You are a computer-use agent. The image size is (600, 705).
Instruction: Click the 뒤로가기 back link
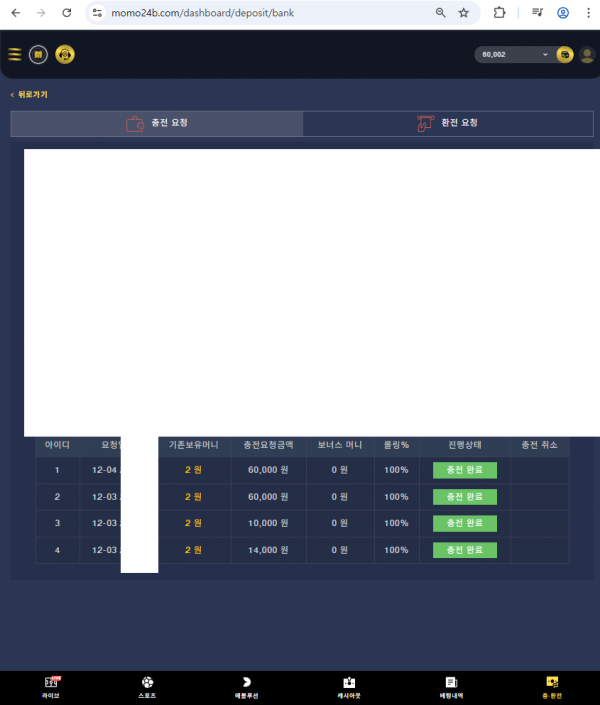pyautogui.click(x=30, y=95)
